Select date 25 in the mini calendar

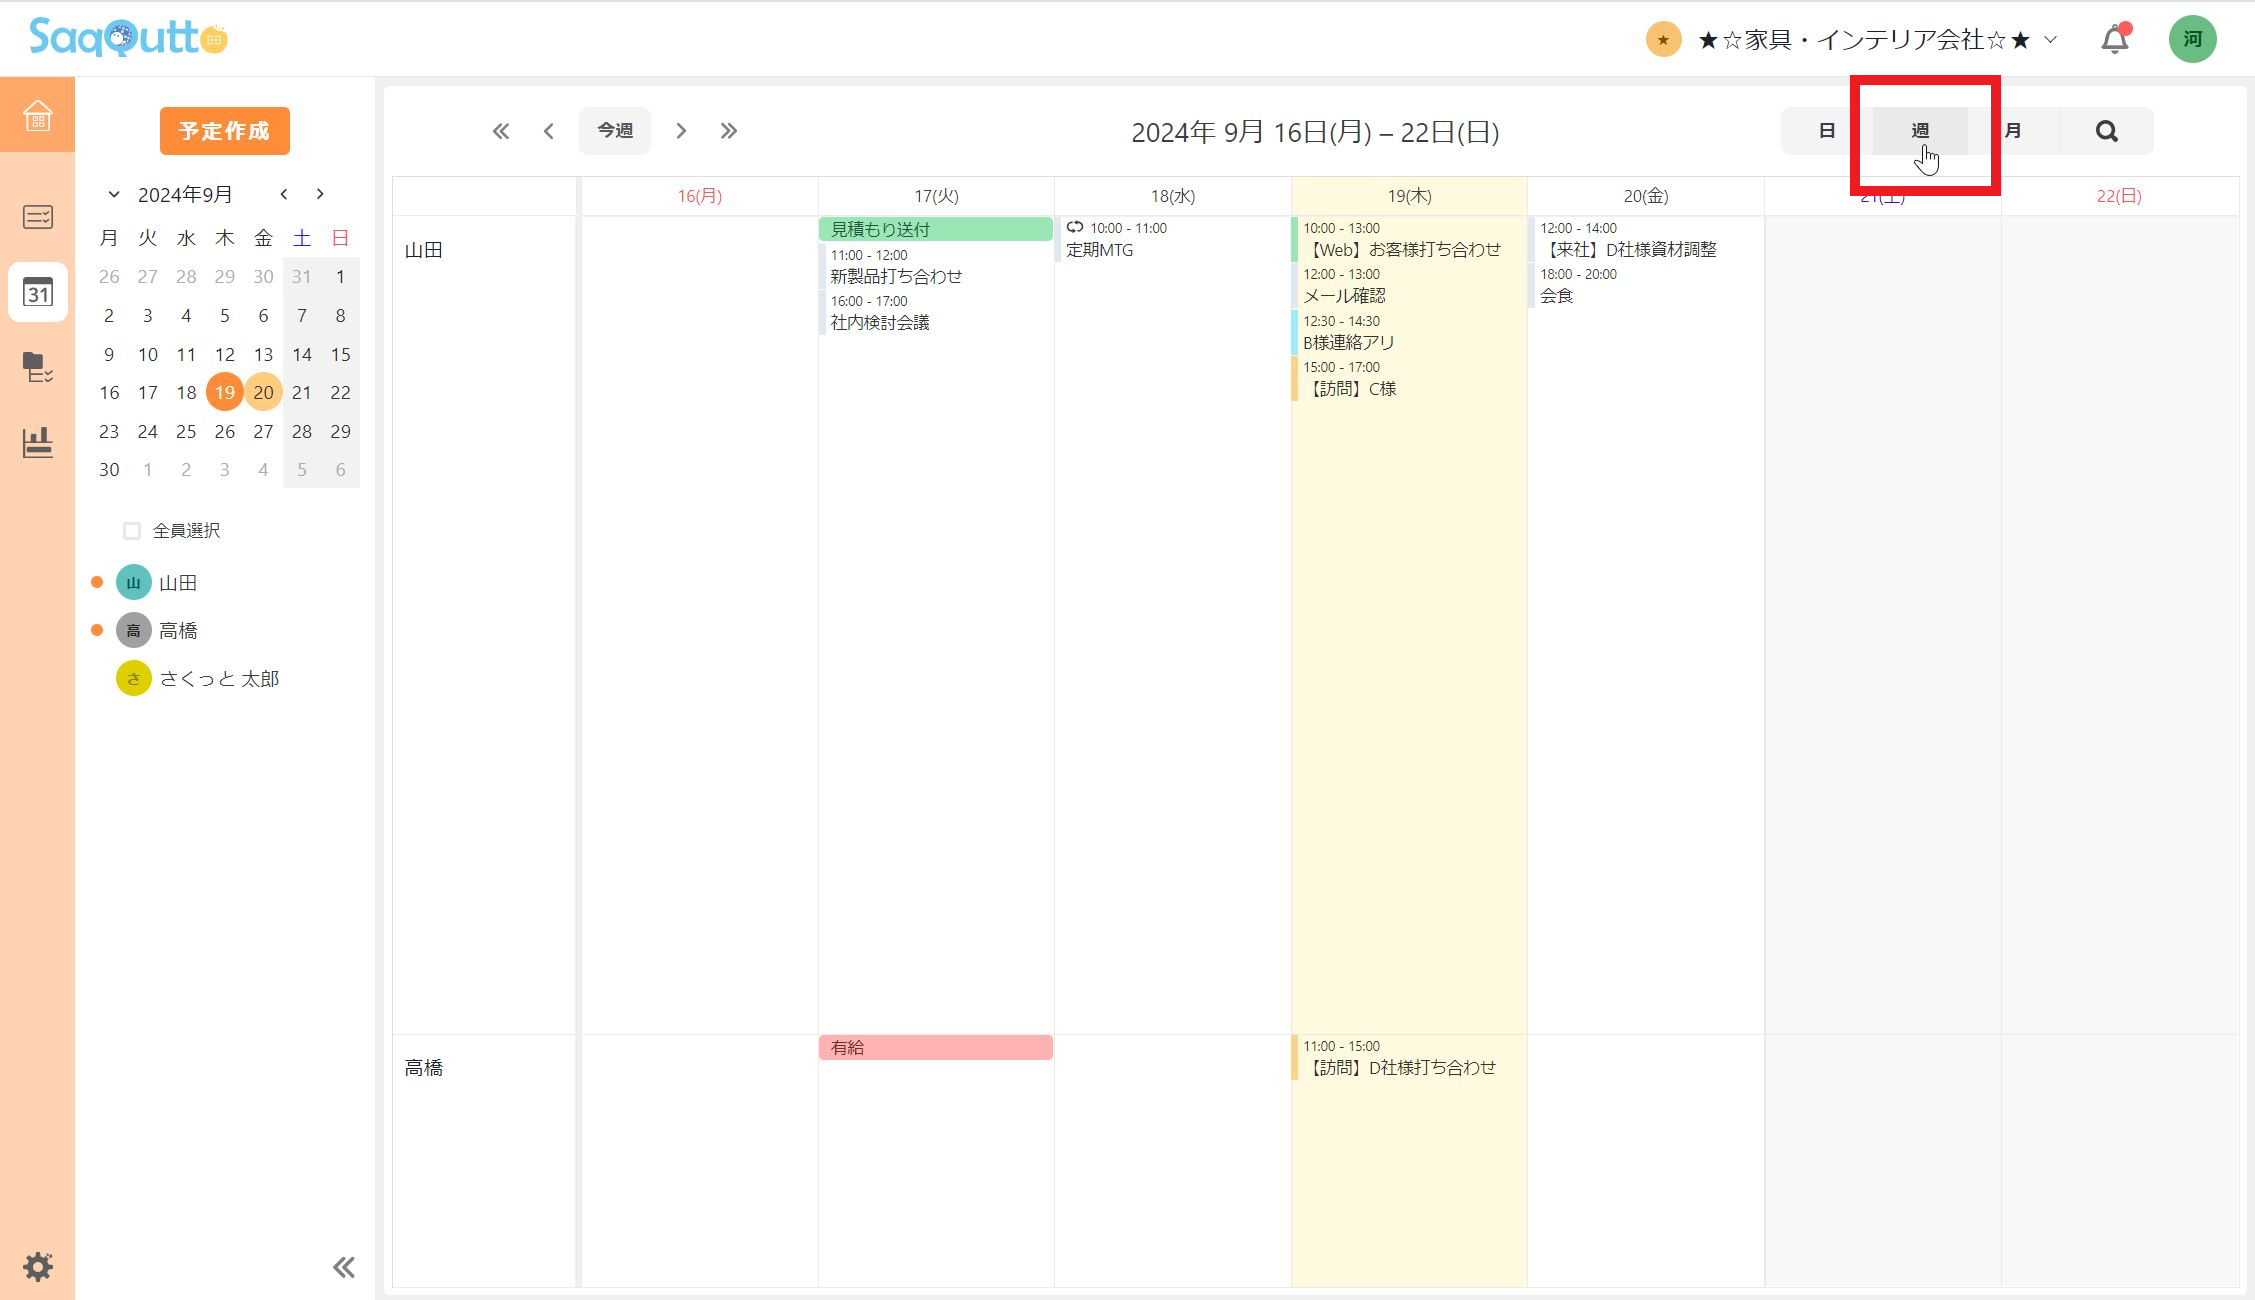(186, 432)
